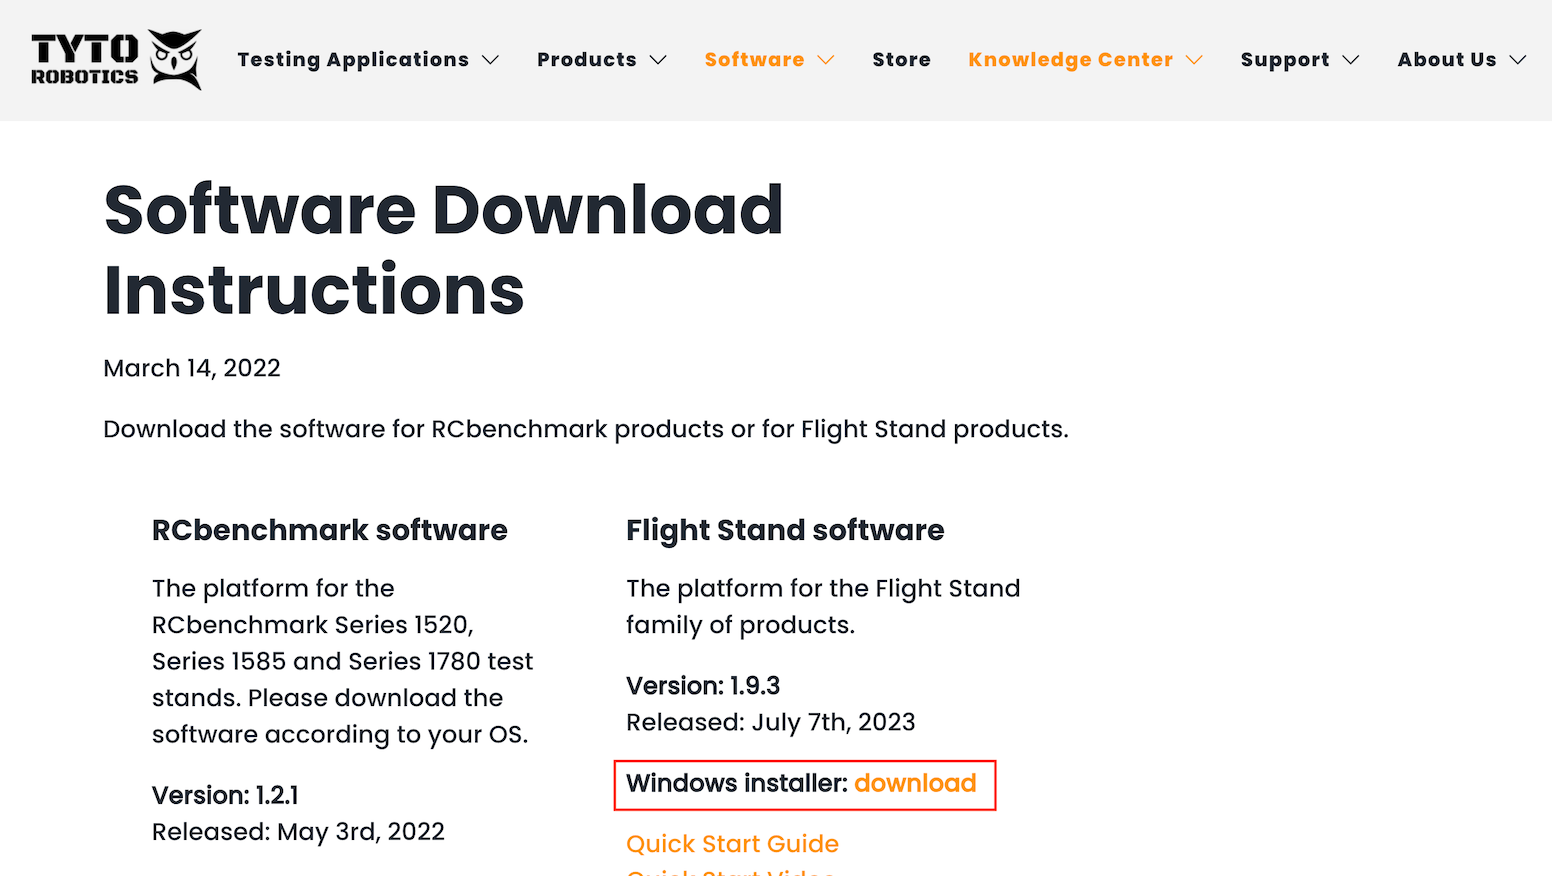
Task: Click the Store navigation link
Action: 901,59
